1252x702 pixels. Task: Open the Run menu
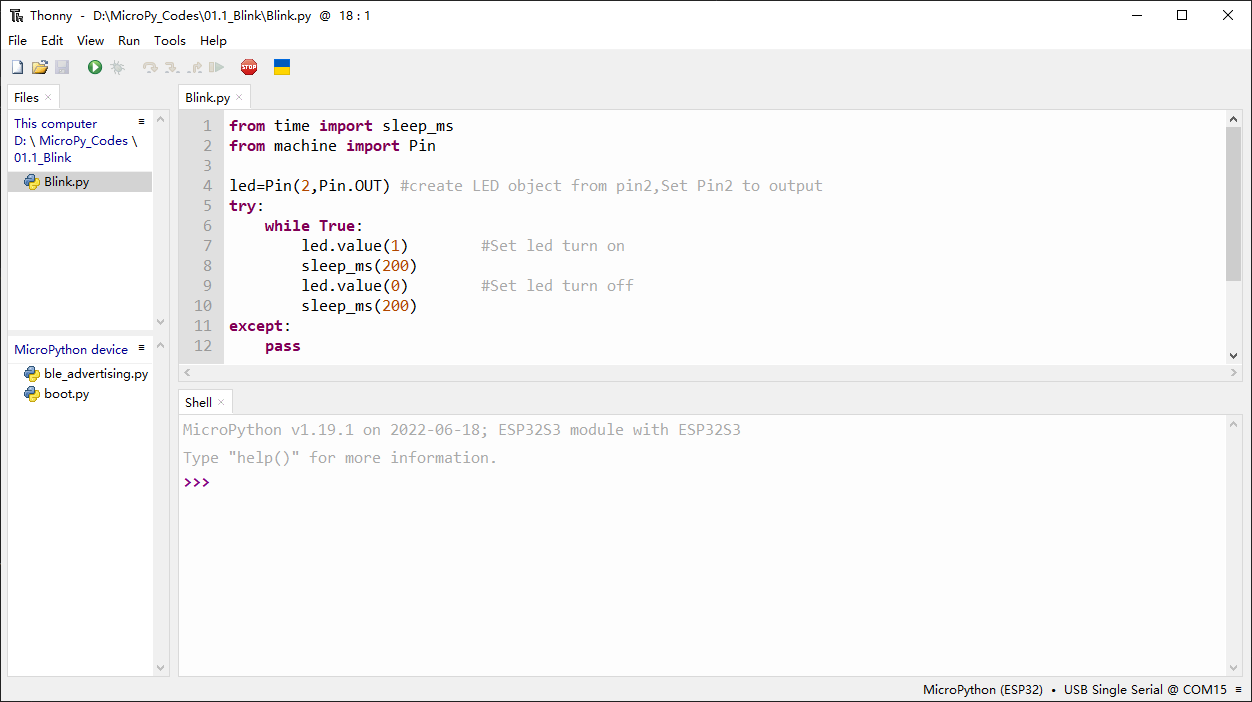tap(129, 41)
